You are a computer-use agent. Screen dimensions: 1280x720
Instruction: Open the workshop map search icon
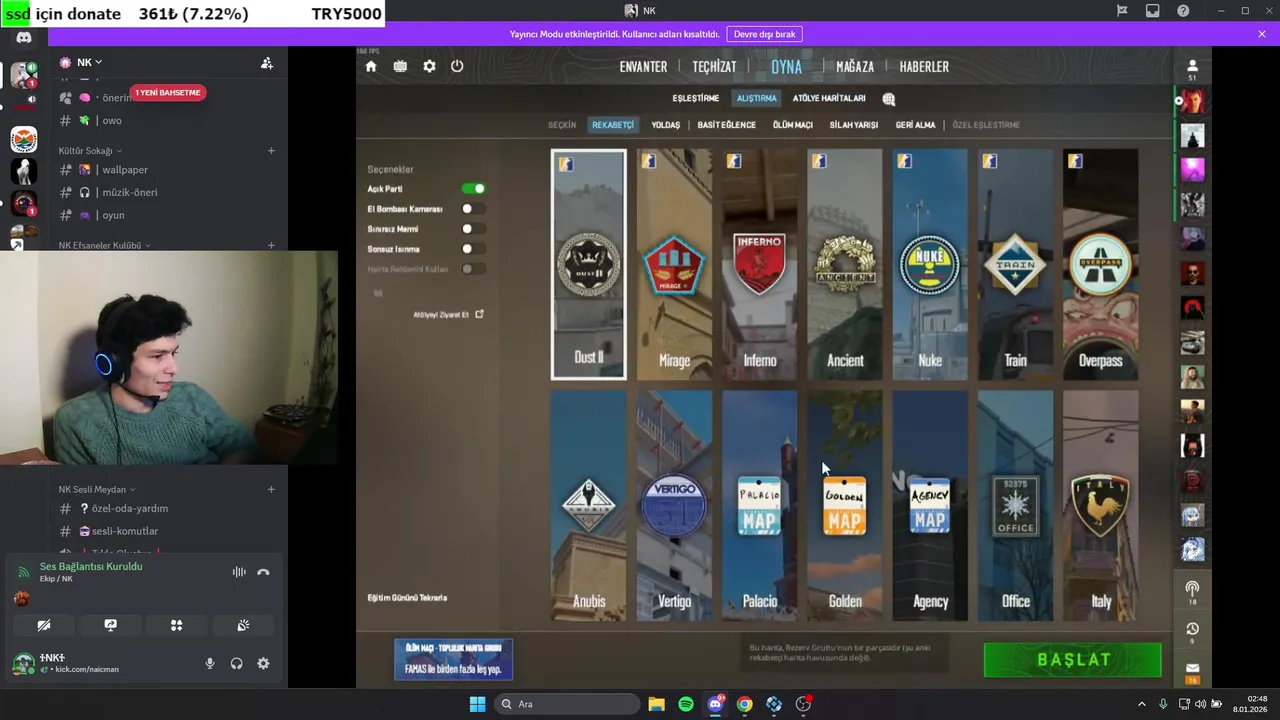(888, 99)
